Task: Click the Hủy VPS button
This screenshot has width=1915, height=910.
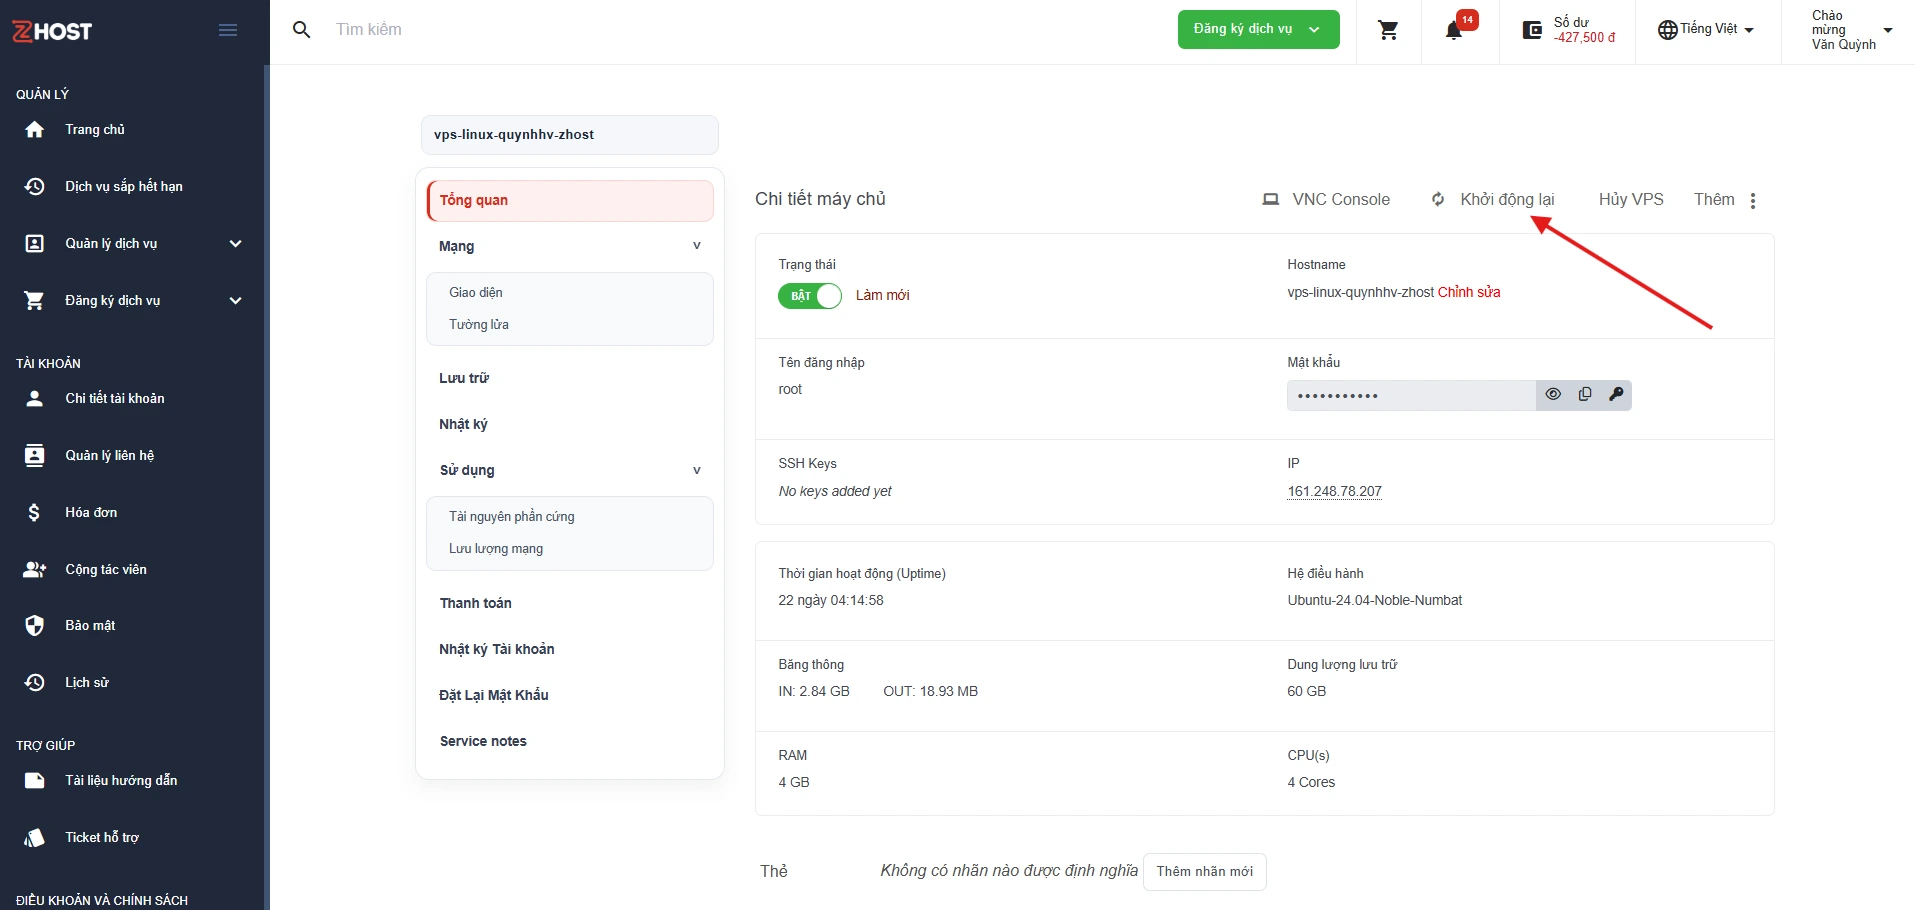Action: 1631,199
